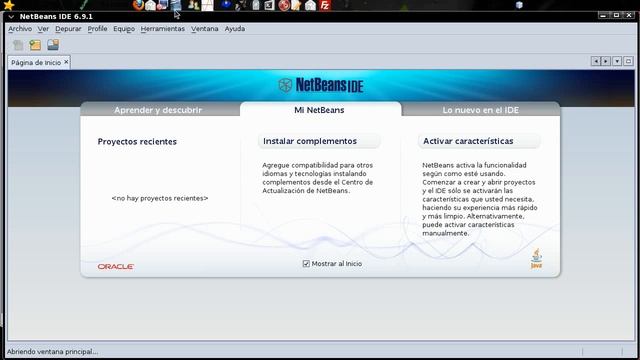Select the Mi NetBeans tab

[320, 110]
